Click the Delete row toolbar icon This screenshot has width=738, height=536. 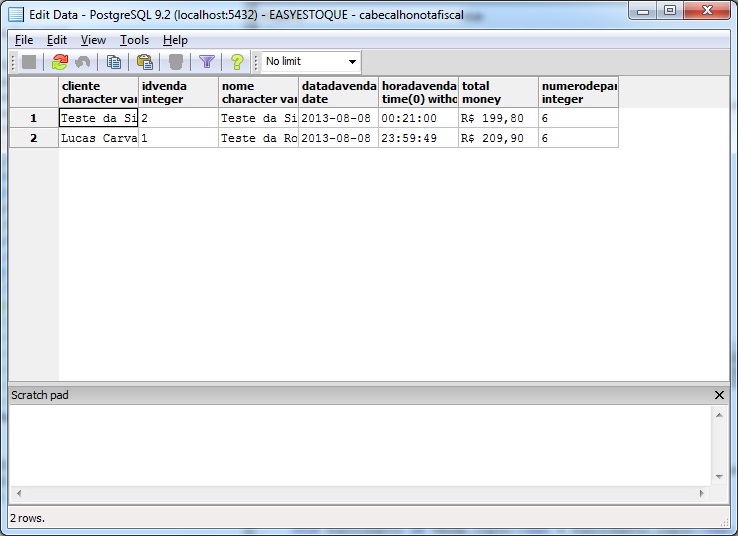pyautogui.click(x=176, y=62)
